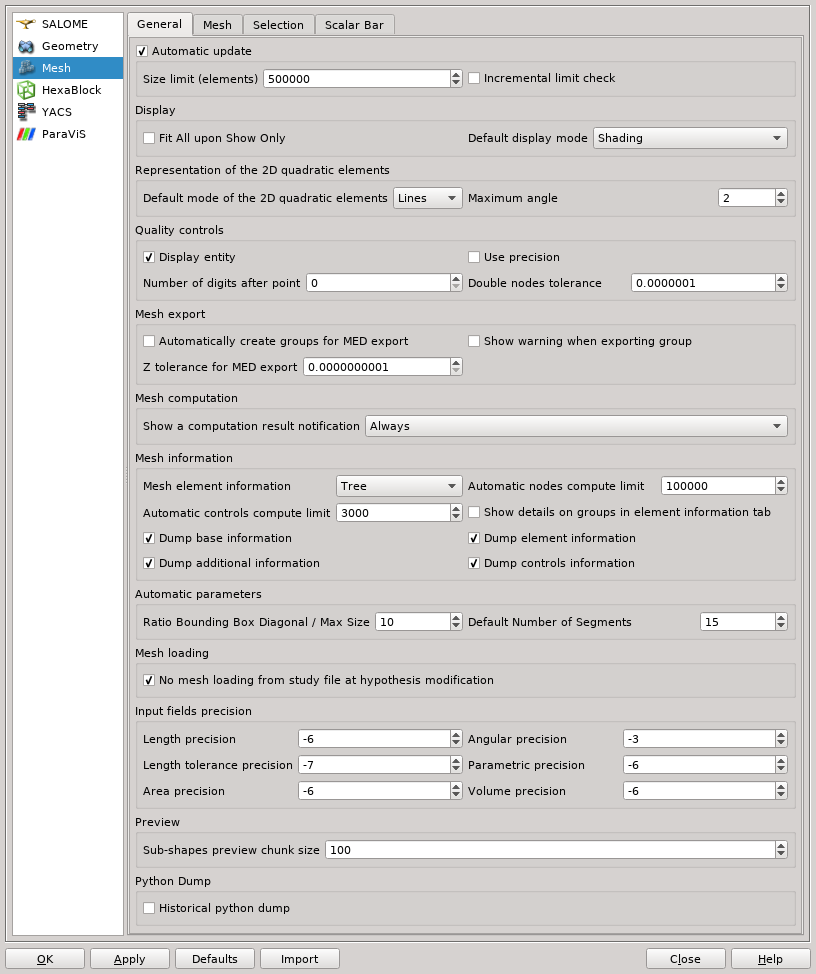The width and height of the screenshot is (816, 974).
Task: Click Sub-shapes preview chunk size field
Action: pos(550,850)
